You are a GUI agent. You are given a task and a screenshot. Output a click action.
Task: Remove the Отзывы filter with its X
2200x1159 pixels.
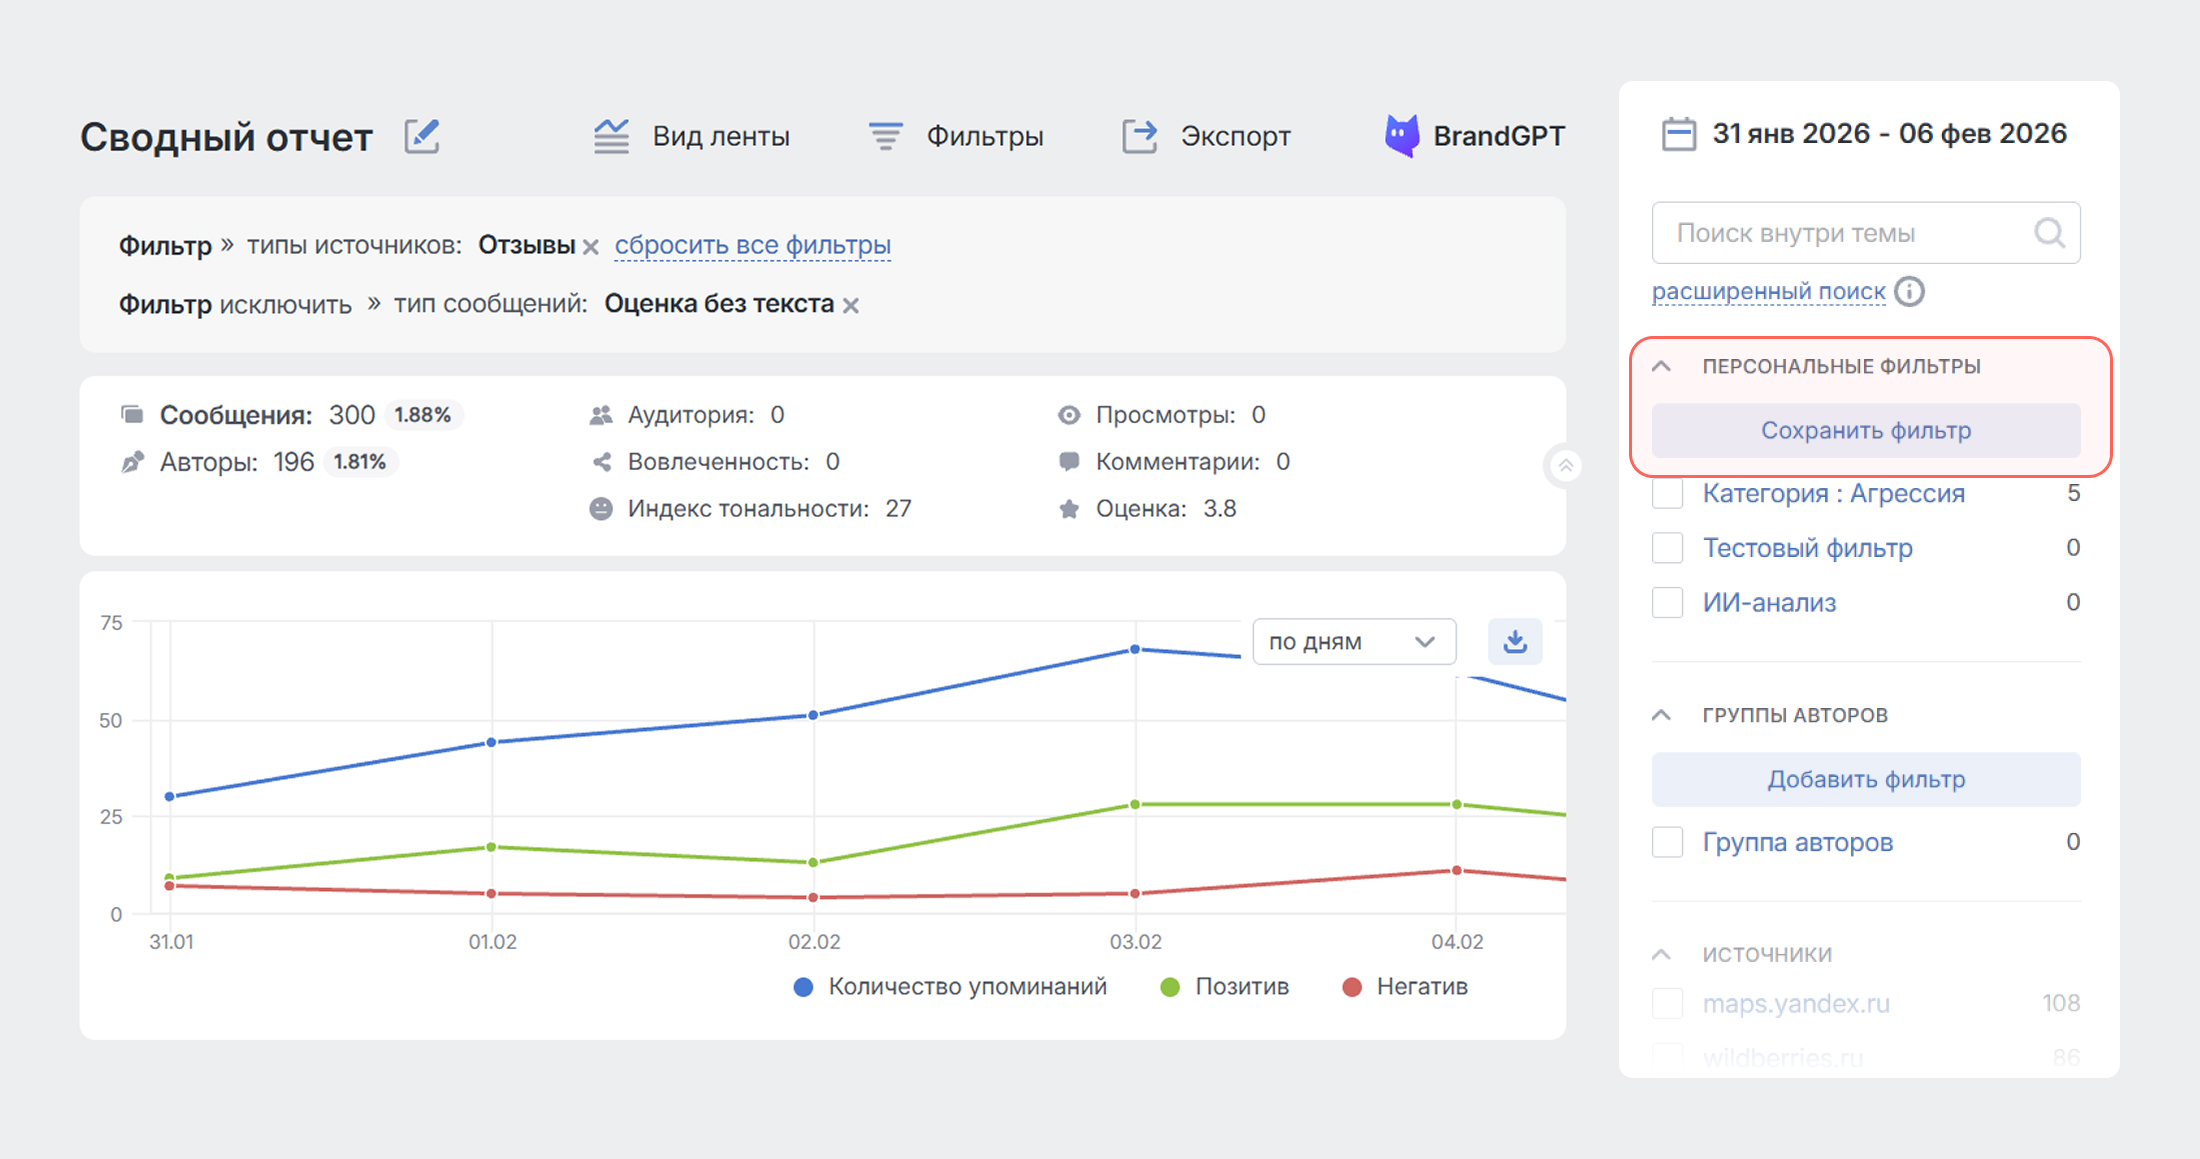pyautogui.click(x=591, y=247)
